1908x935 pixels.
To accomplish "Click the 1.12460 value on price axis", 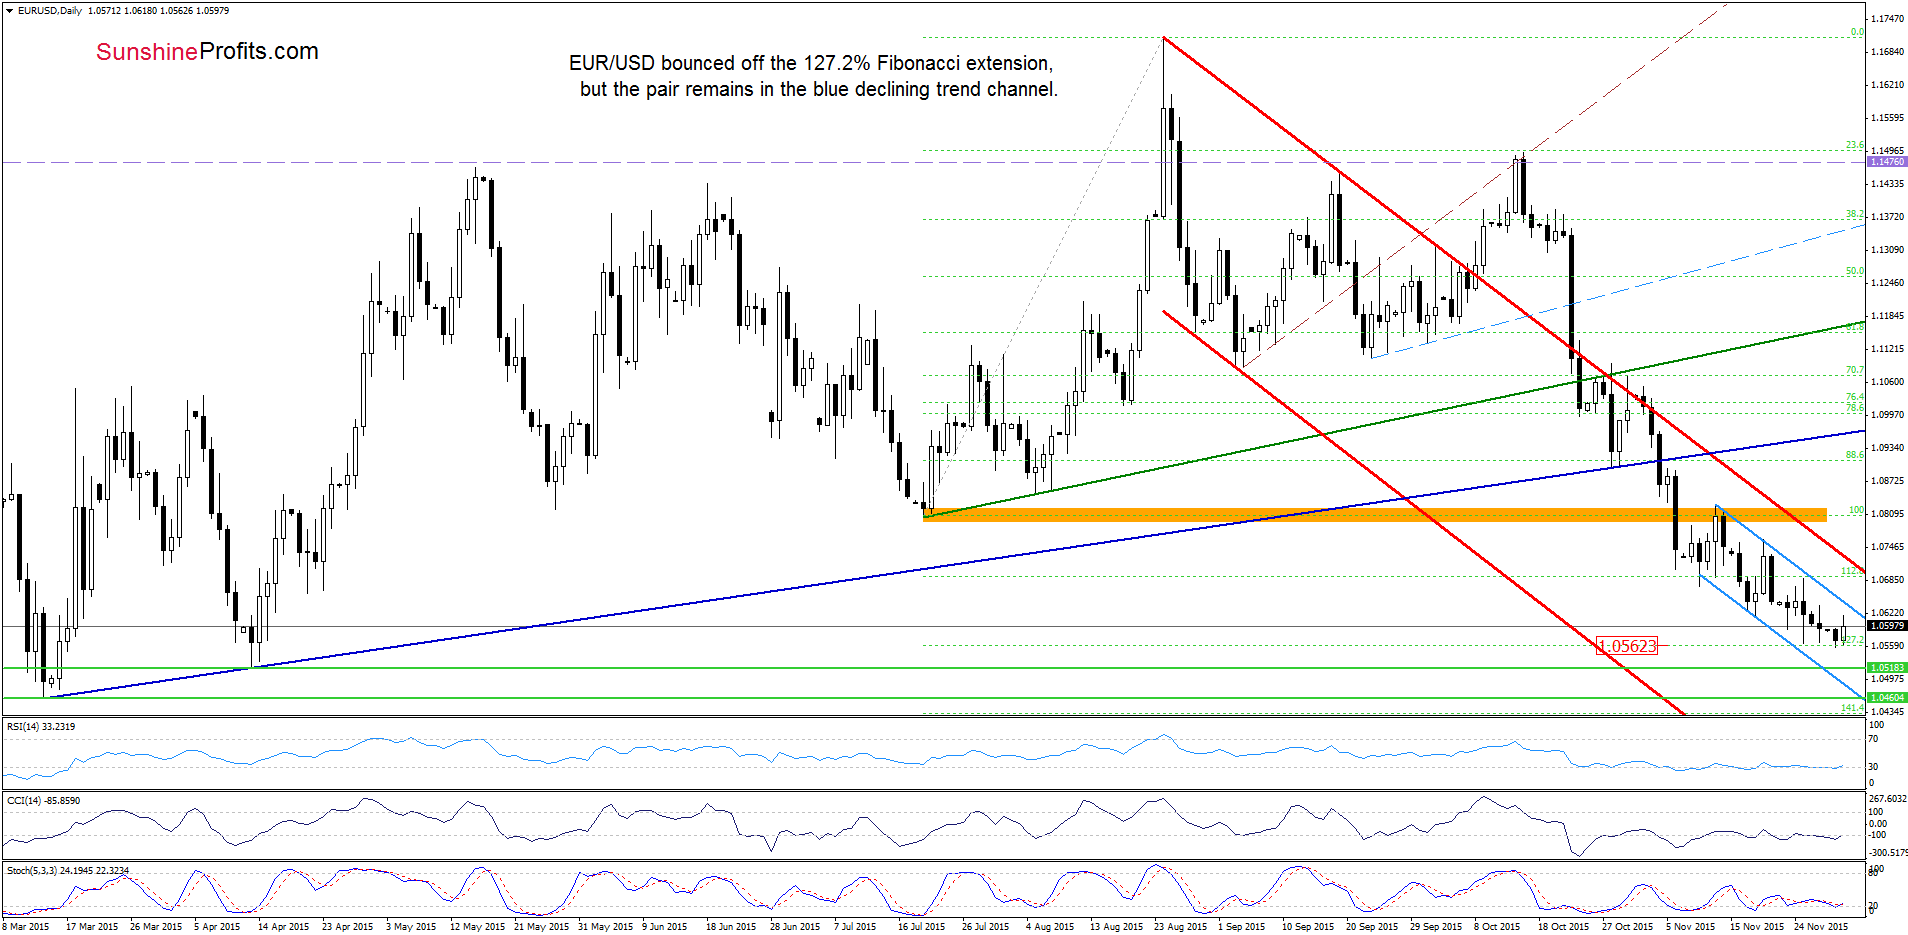I will point(1887,283).
